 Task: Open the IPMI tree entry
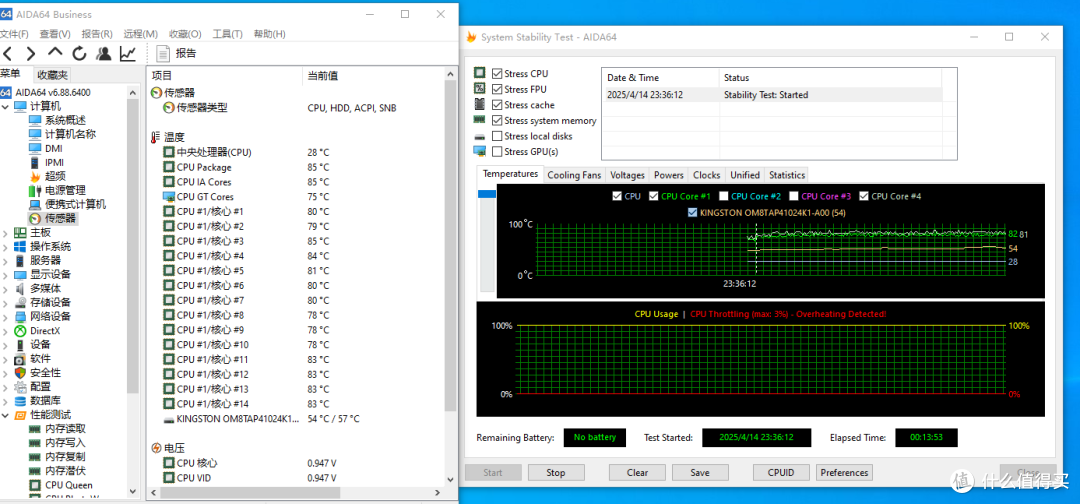(x=54, y=162)
